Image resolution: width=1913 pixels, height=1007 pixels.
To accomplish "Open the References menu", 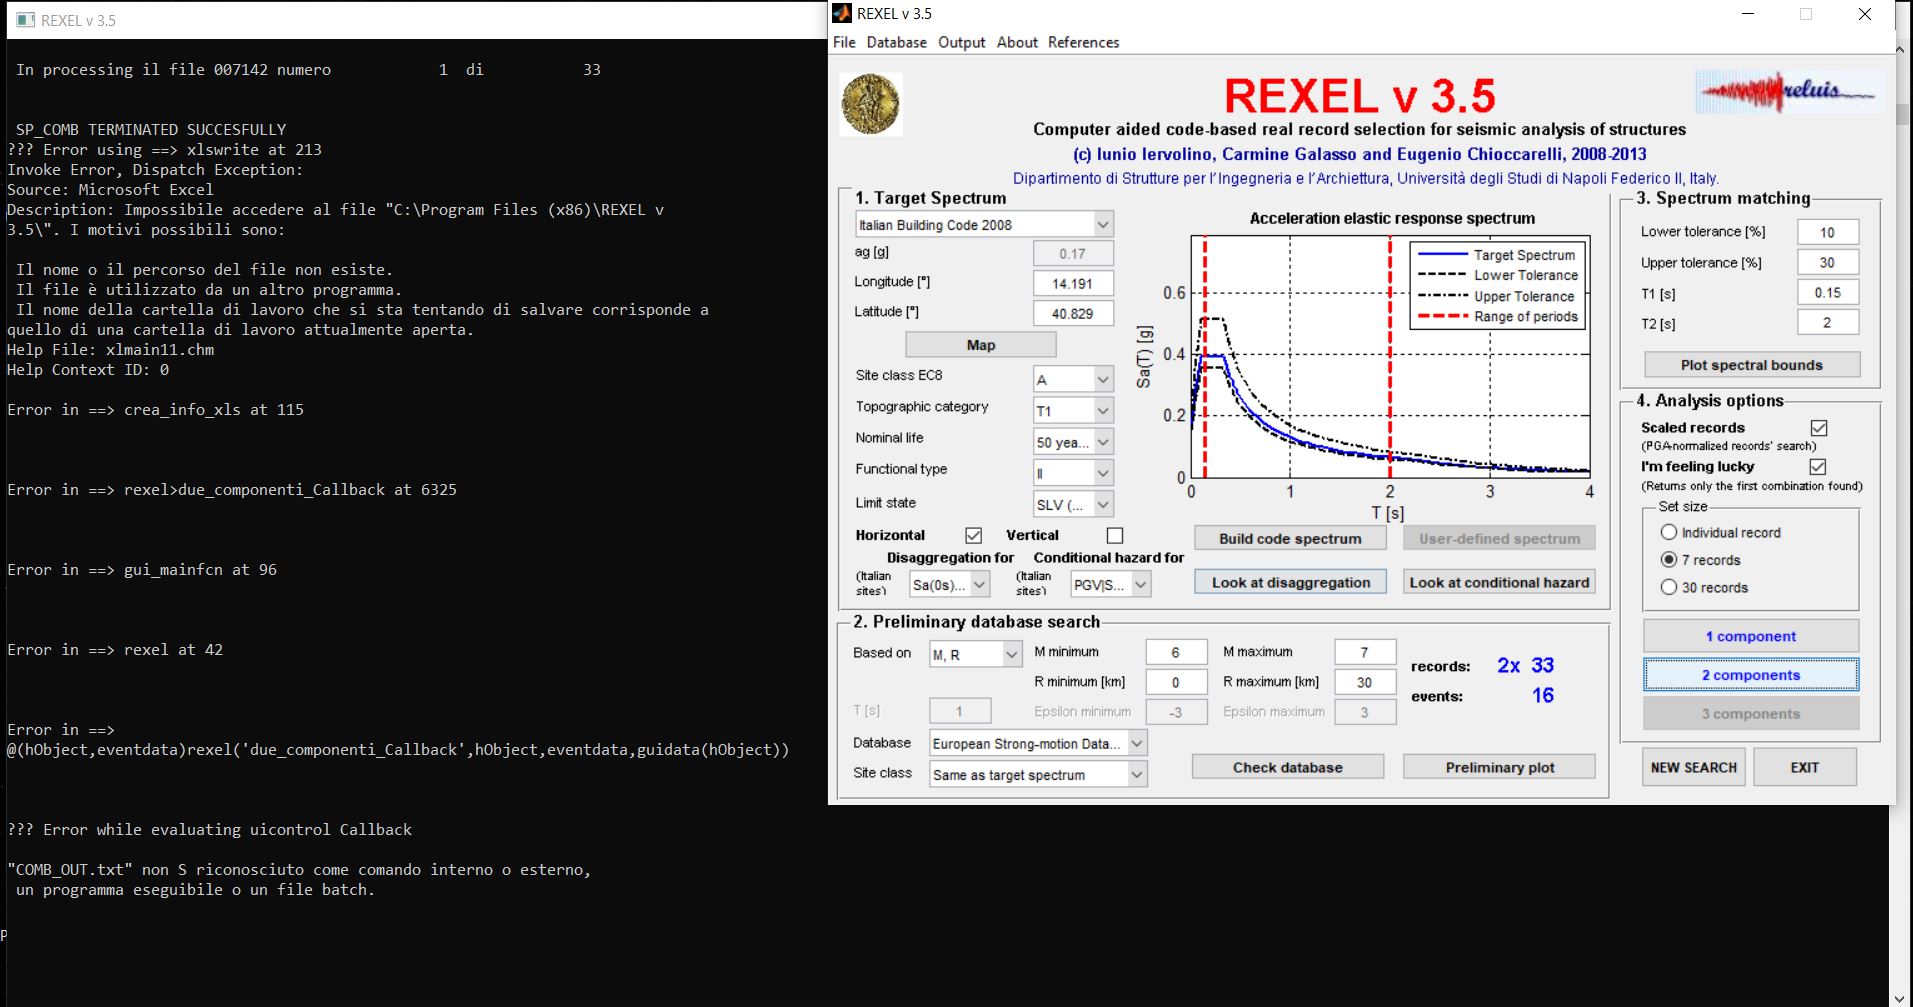I will [x=1083, y=42].
